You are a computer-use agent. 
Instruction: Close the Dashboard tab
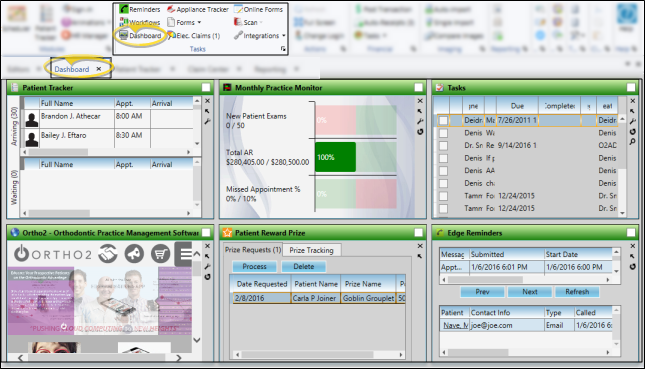[99, 69]
